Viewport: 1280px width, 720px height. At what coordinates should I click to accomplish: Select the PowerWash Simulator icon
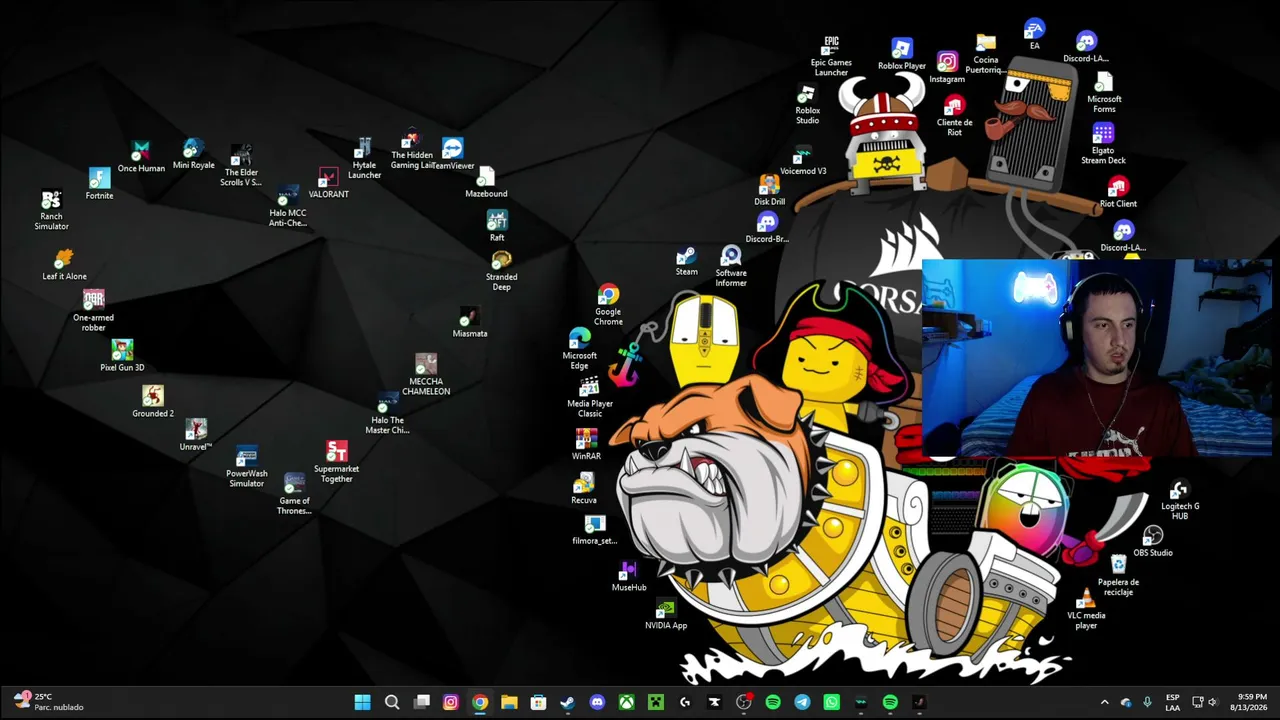pyautogui.click(x=246, y=468)
